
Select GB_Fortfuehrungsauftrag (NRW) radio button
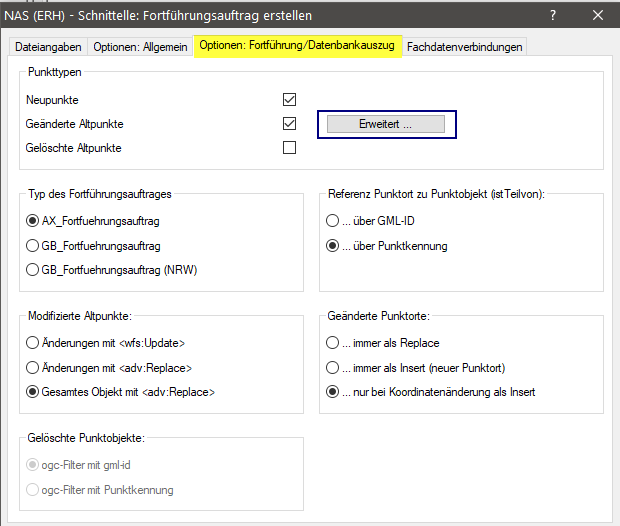pos(34,269)
